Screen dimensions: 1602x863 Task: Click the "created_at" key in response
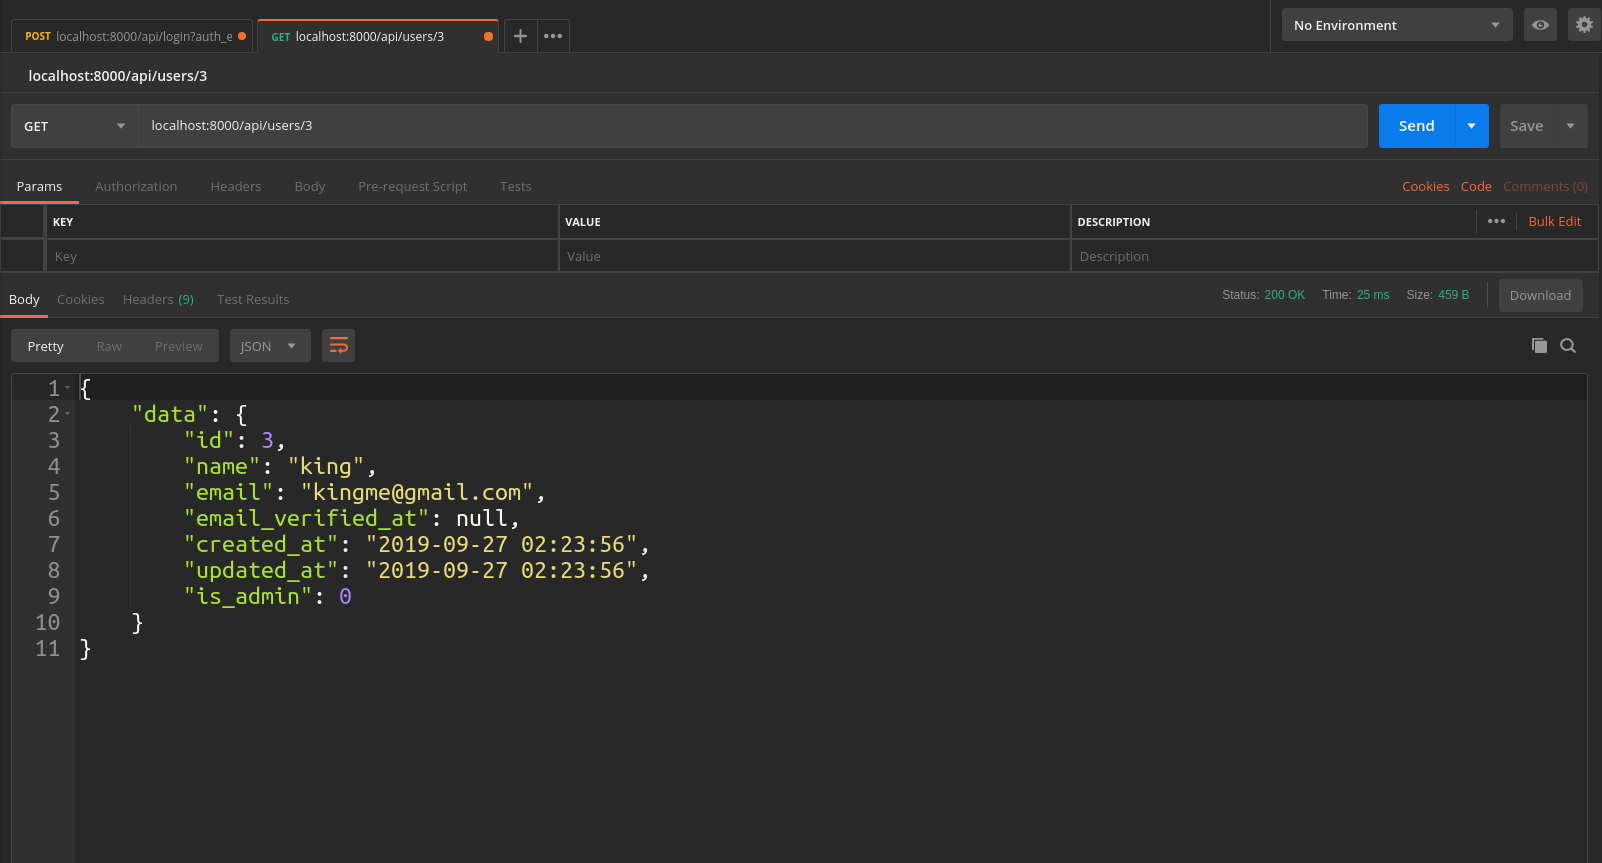point(261,544)
